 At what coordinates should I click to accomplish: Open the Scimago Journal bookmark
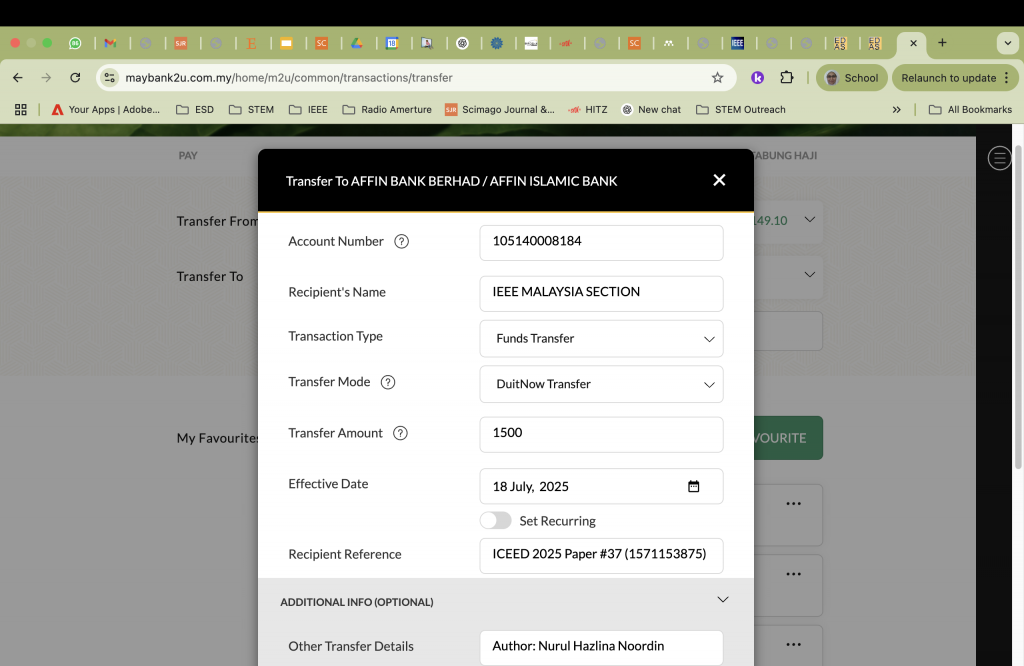[x=500, y=110]
